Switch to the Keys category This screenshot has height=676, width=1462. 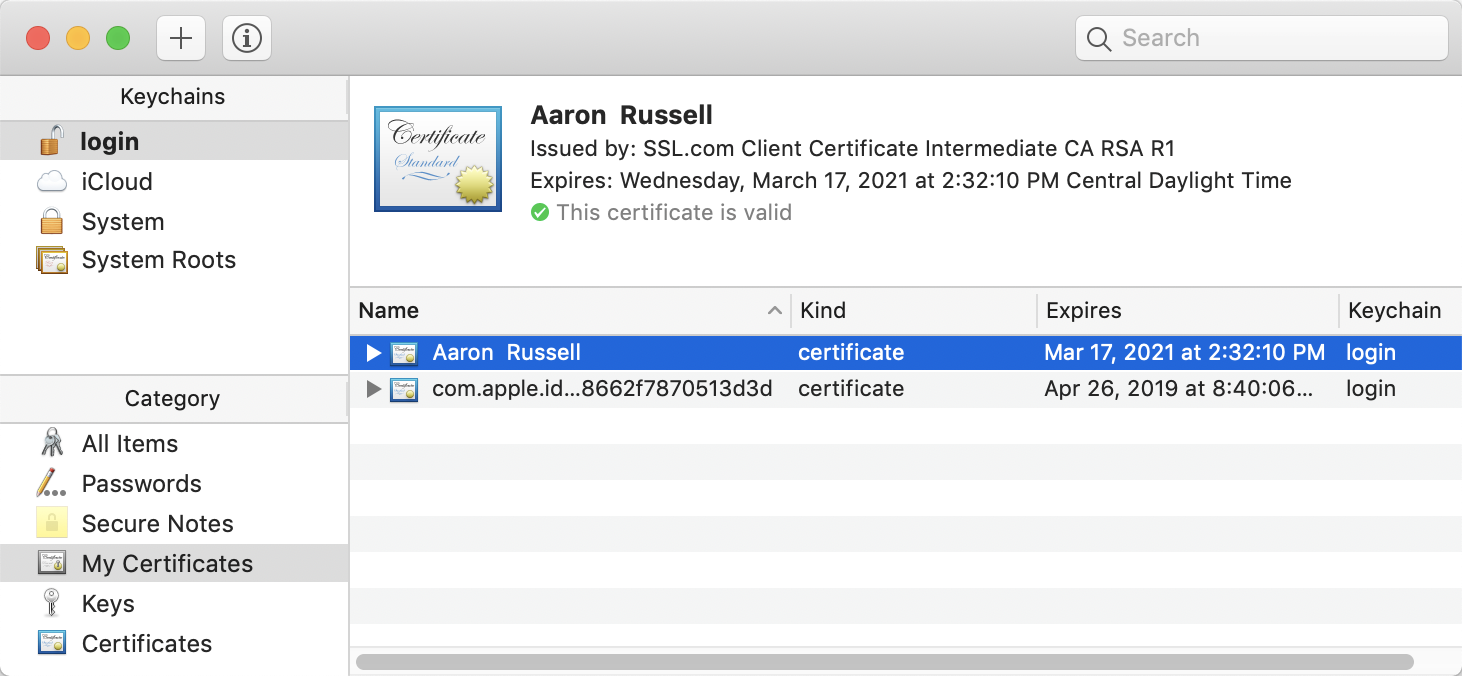click(108, 604)
